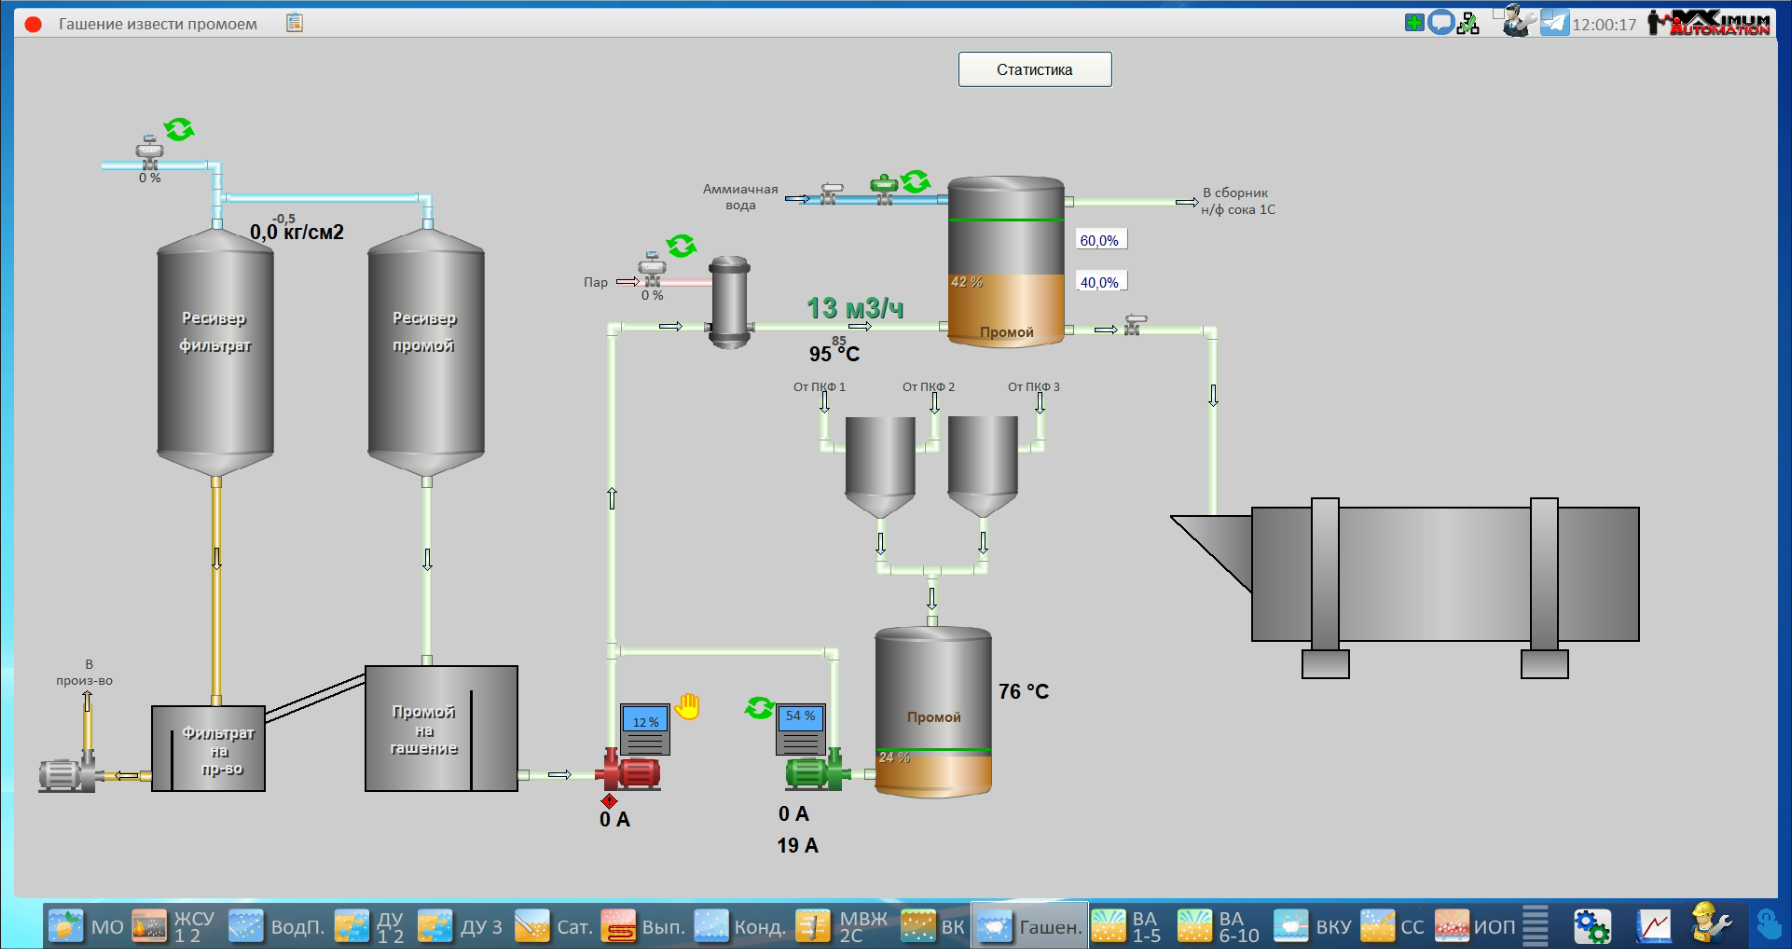Image resolution: width=1792 pixels, height=949 pixels.
Task: Click the green plus icon in top bar
Action: 1414,22
